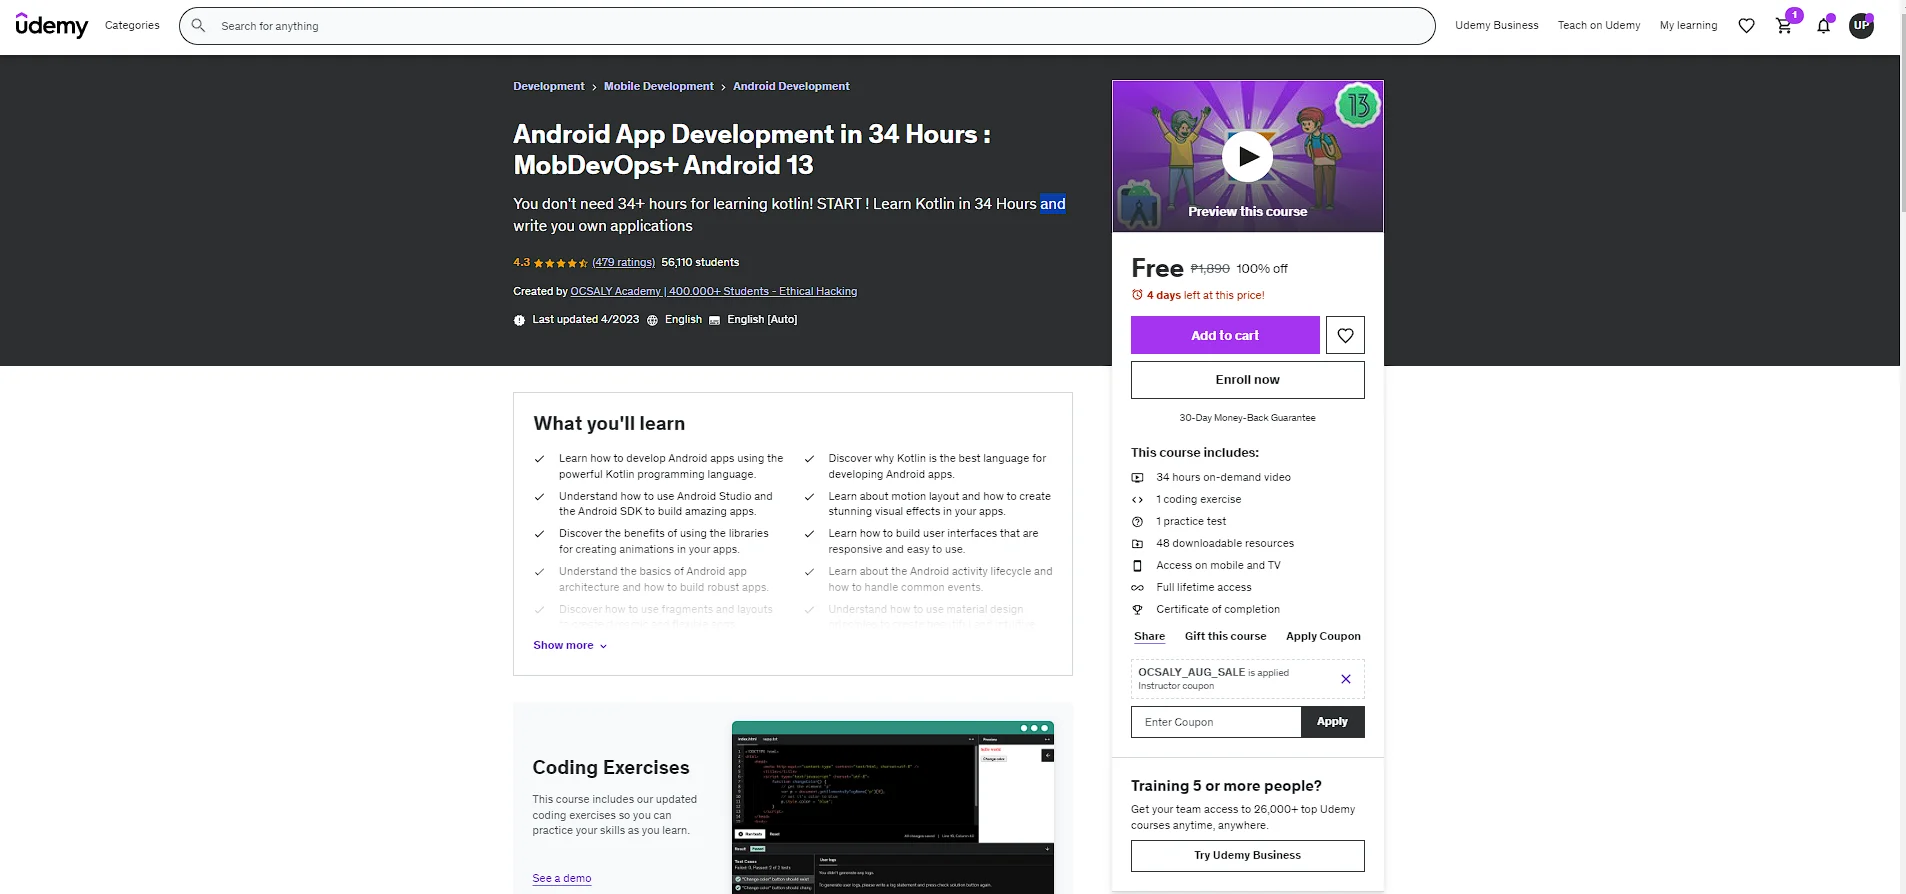Go to My learning
Viewport: 1906px width, 894px height.
1688,26
